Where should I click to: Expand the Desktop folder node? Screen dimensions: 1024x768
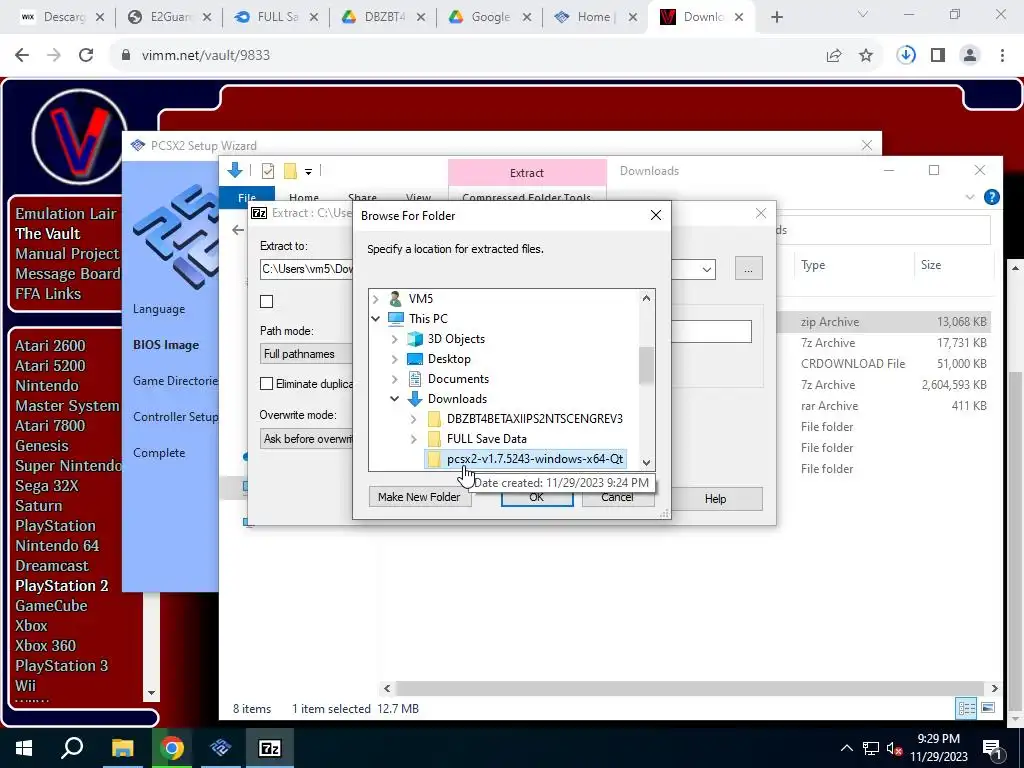pos(394,359)
